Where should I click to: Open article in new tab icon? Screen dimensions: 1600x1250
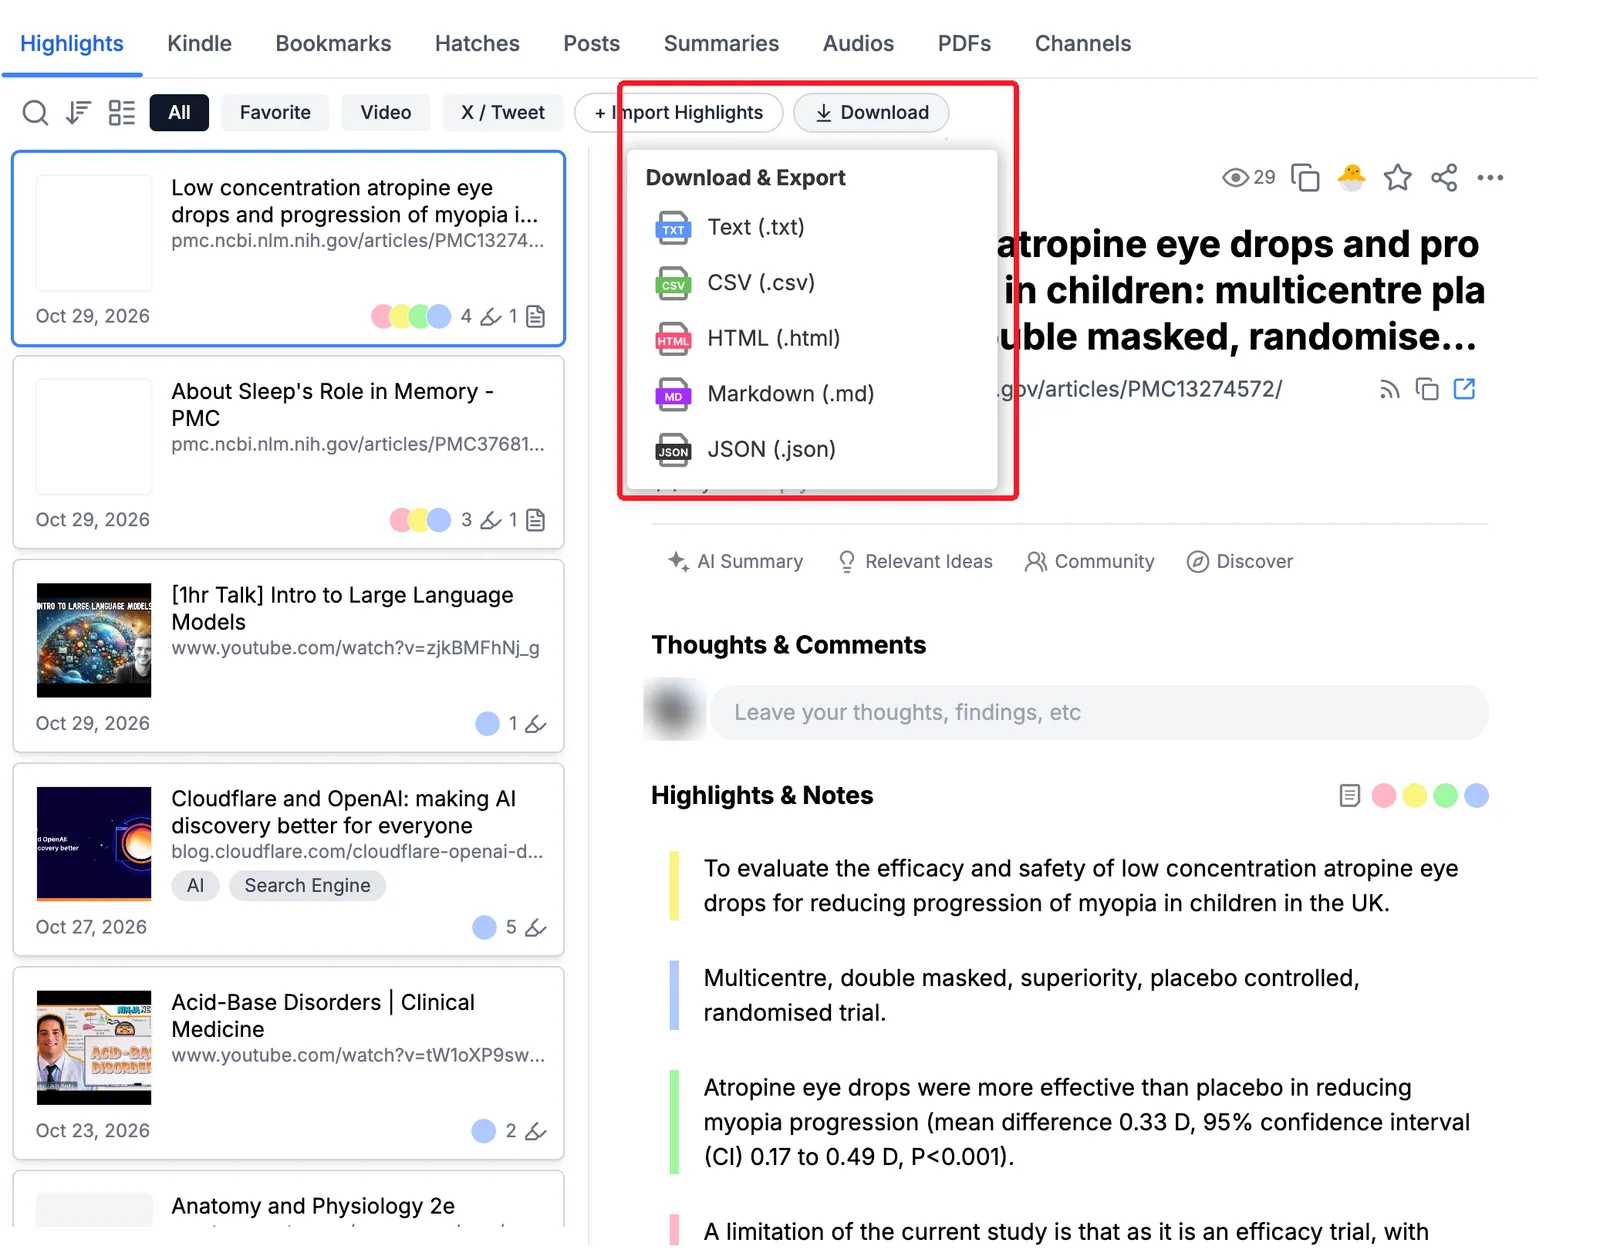coord(1464,389)
